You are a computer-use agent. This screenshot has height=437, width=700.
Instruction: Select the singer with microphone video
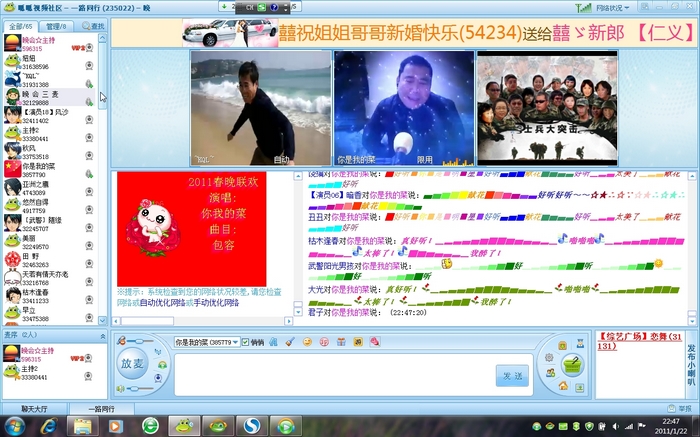coord(404,108)
